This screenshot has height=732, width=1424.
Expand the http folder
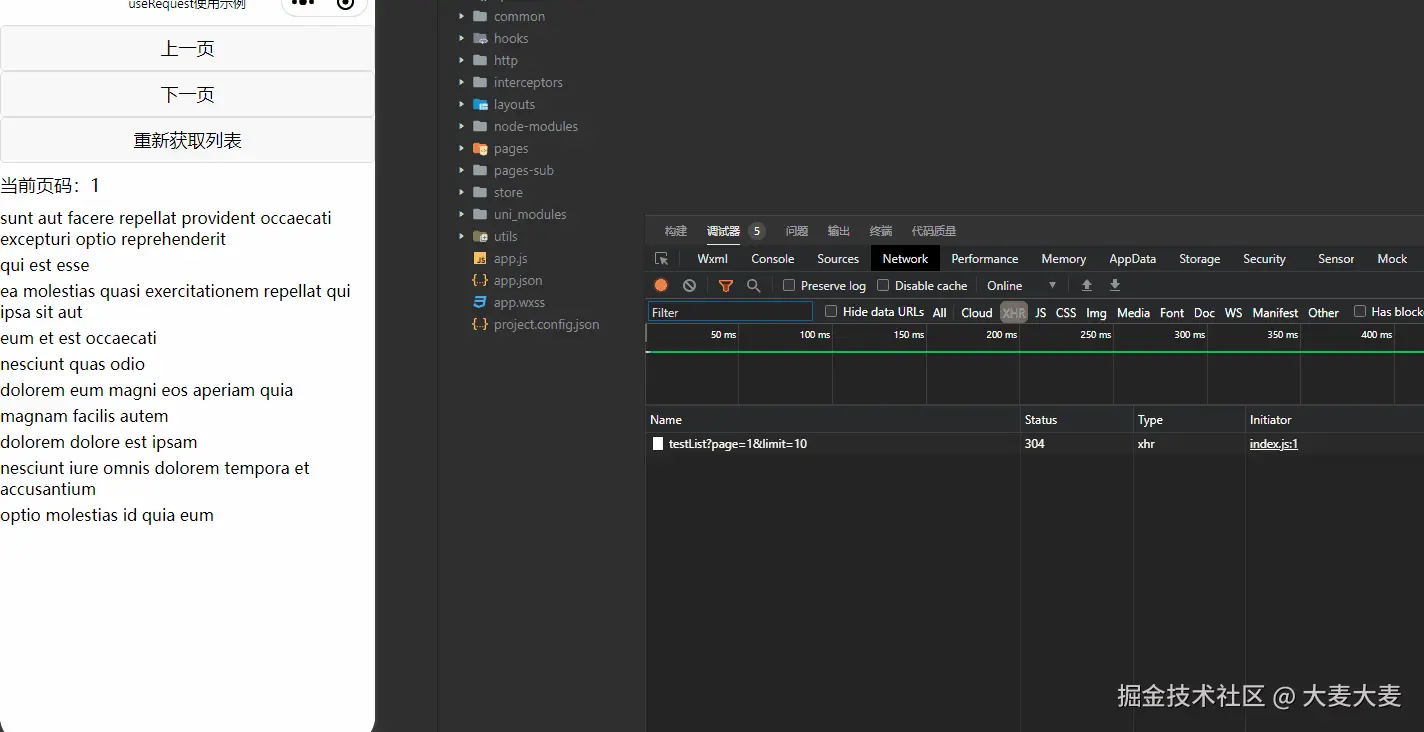462,60
